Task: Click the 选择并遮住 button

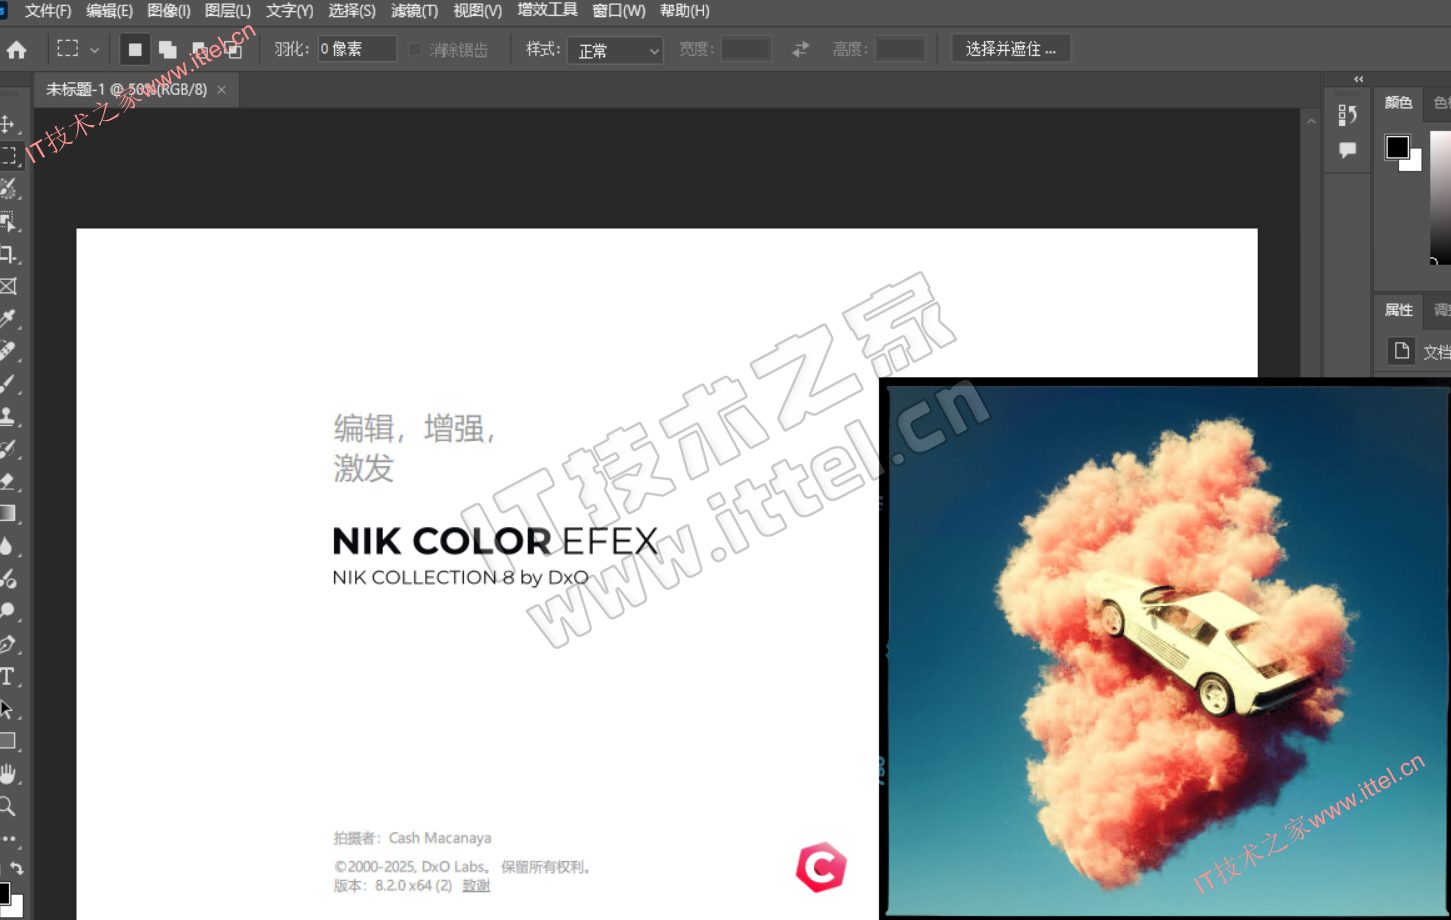Action: coord(1010,49)
